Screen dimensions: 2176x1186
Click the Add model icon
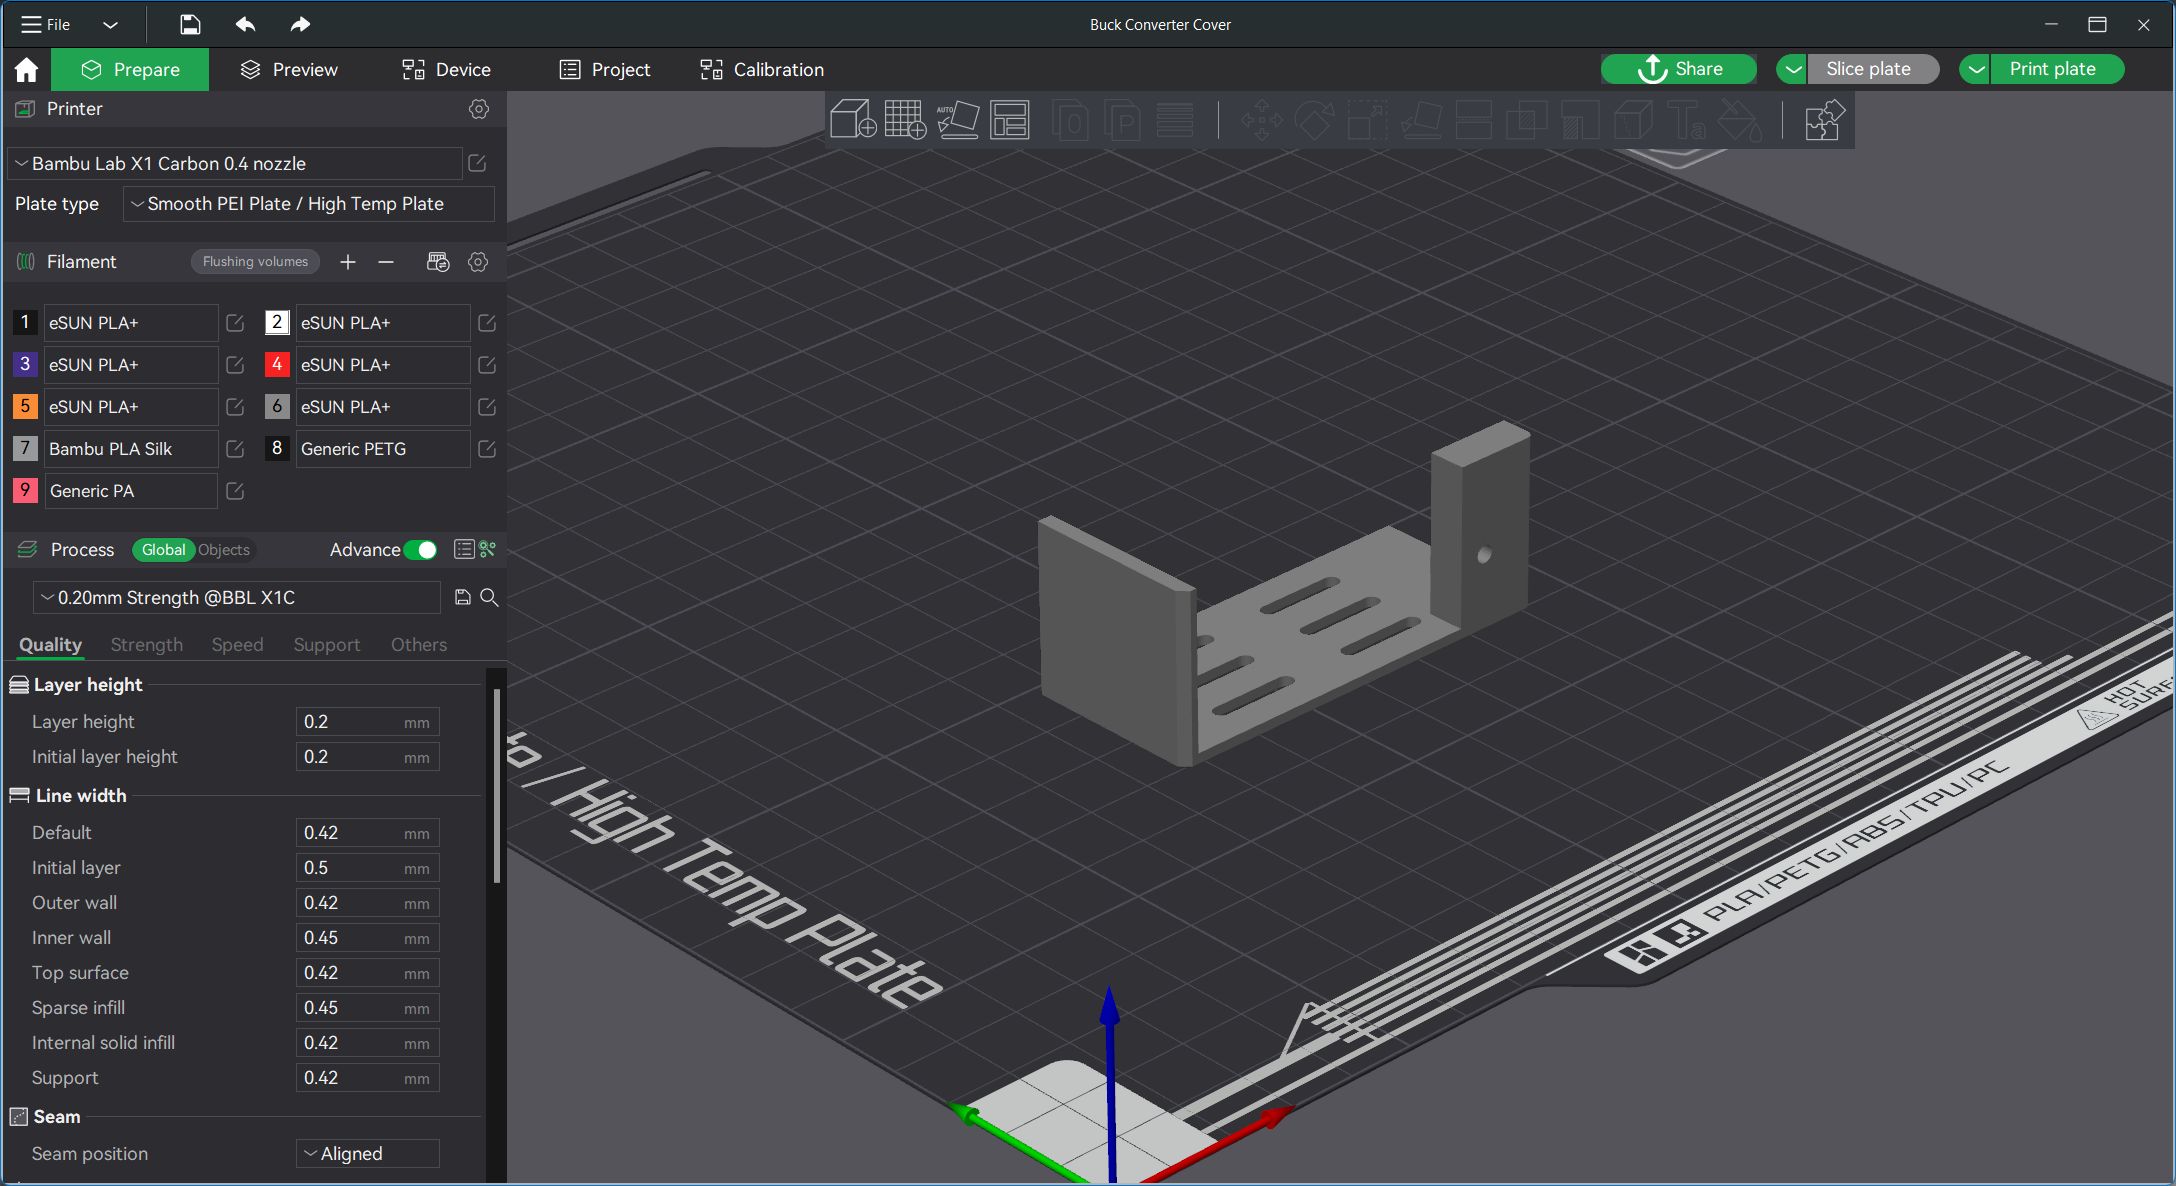(853, 120)
